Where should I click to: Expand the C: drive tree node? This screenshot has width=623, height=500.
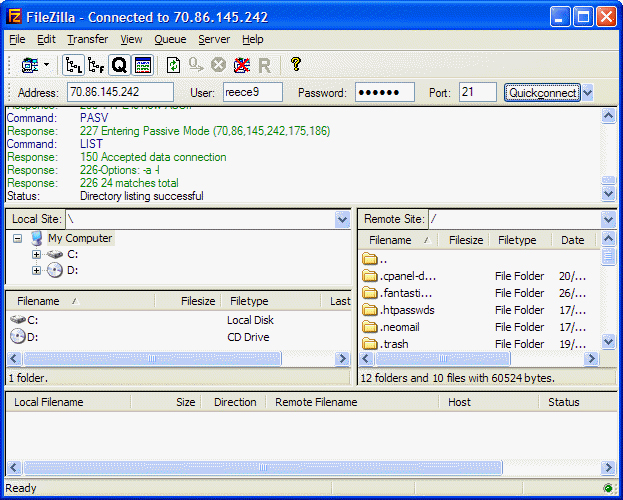36,254
